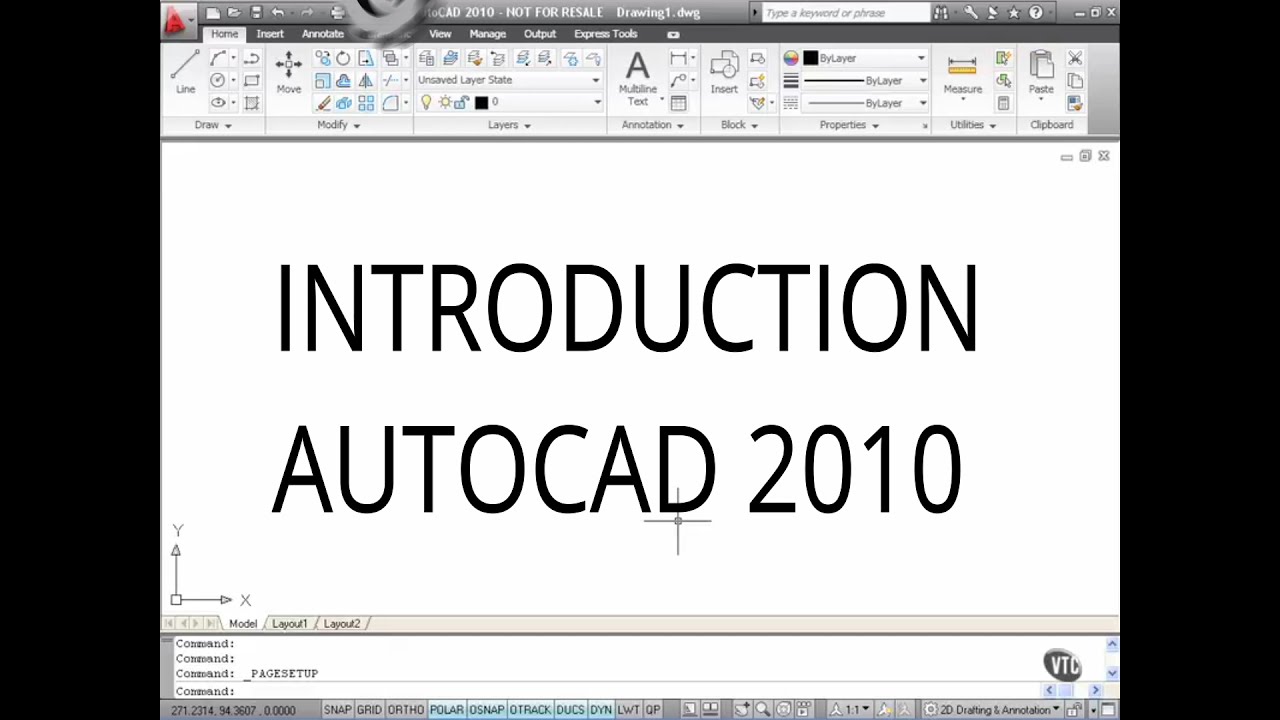The image size is (1280, 720).
Task: Expand the Modify panel
Action: pos(338,125)
